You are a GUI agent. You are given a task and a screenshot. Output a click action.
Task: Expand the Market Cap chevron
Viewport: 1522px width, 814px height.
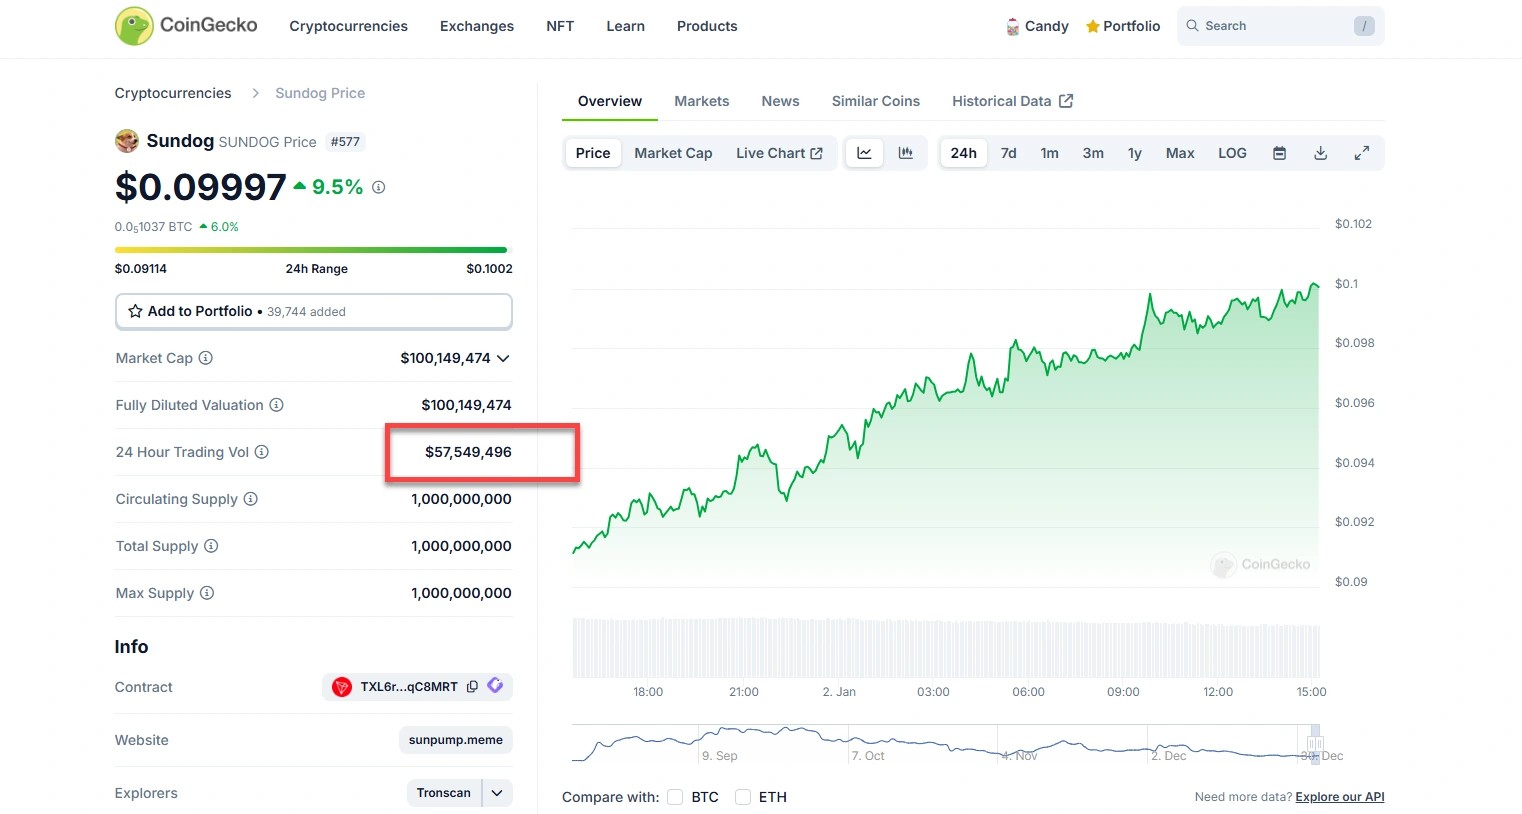tap(503, 358)
